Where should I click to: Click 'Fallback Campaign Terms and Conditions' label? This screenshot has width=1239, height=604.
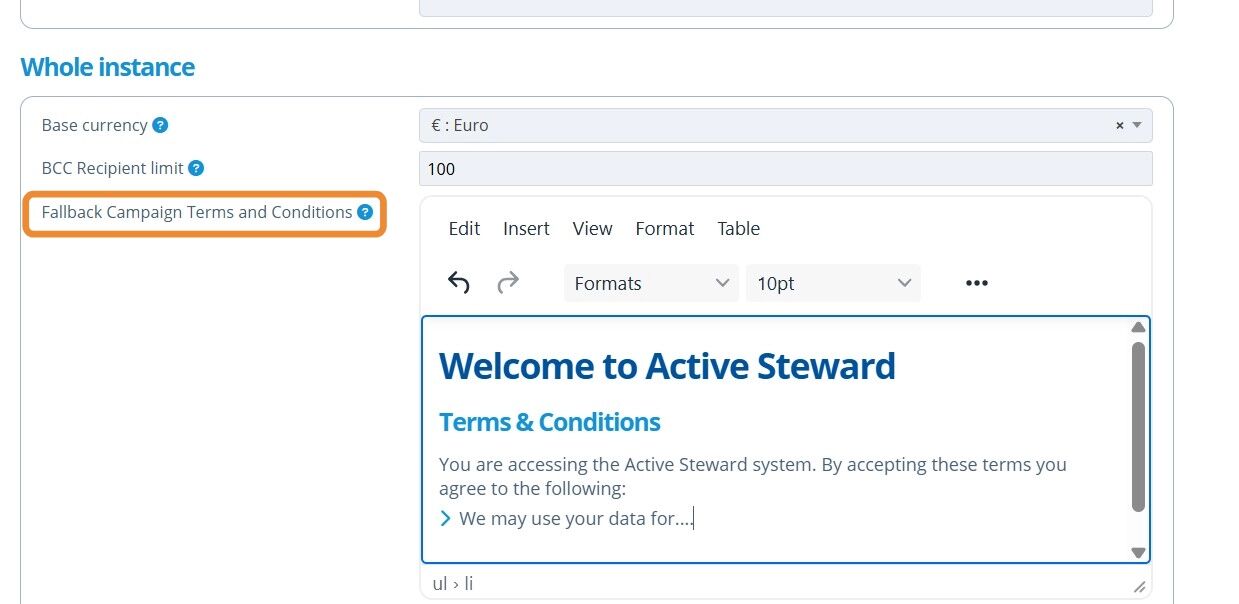pyautogui.click(x=197, y=212)
